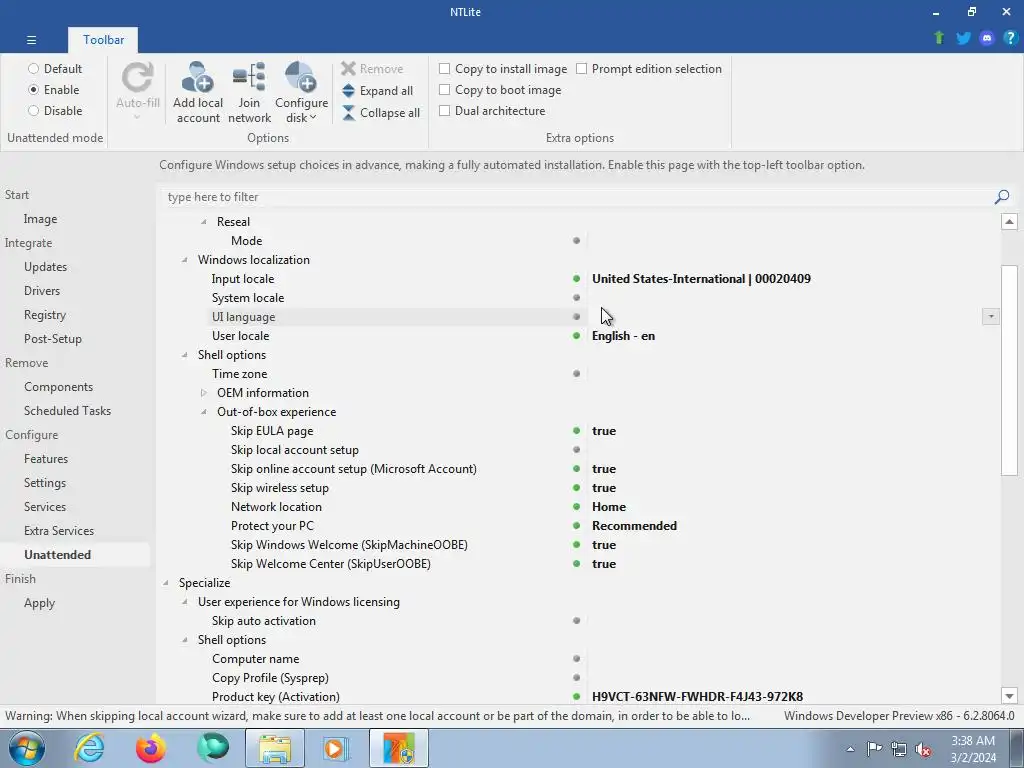Open the Discord link icon

coord(987,38)
